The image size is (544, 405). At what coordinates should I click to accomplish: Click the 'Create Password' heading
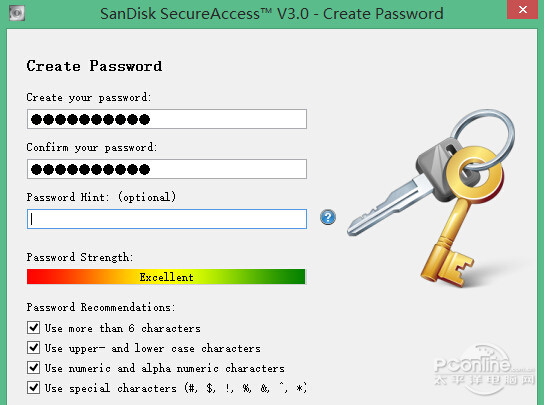coord(94,66)
